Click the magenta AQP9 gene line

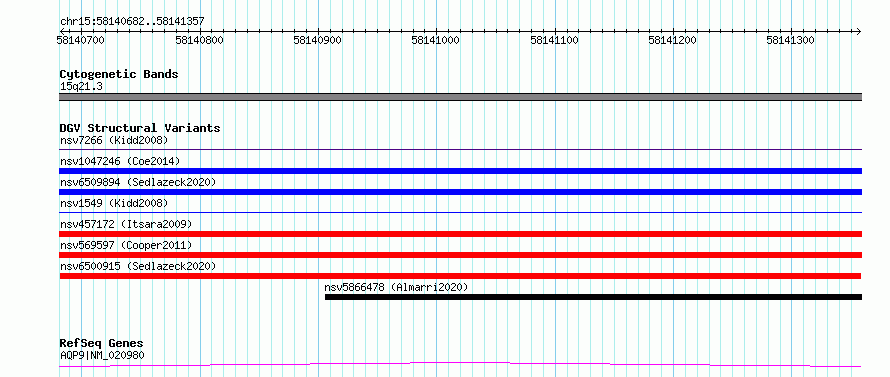(460, 365)
